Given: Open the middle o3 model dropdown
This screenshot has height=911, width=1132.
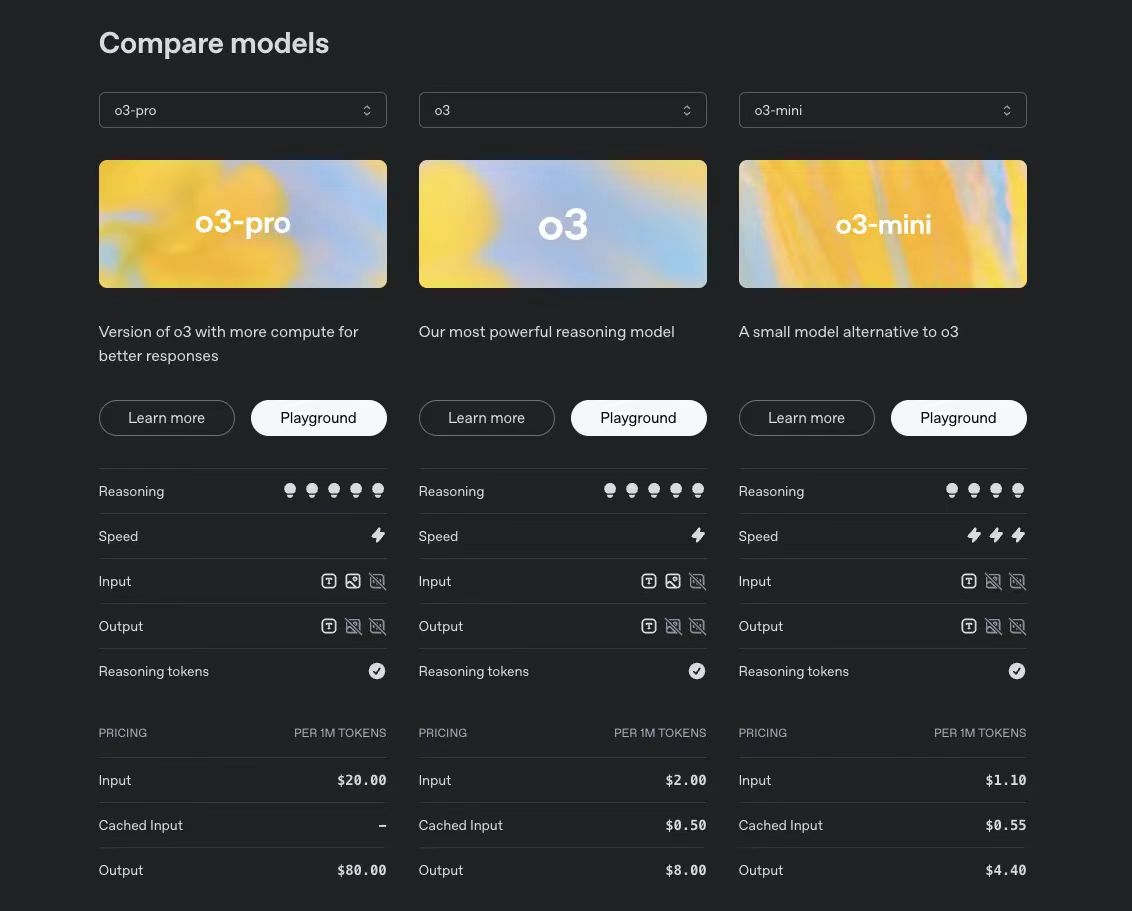Looking at the screenshot, I should [562, 109].
